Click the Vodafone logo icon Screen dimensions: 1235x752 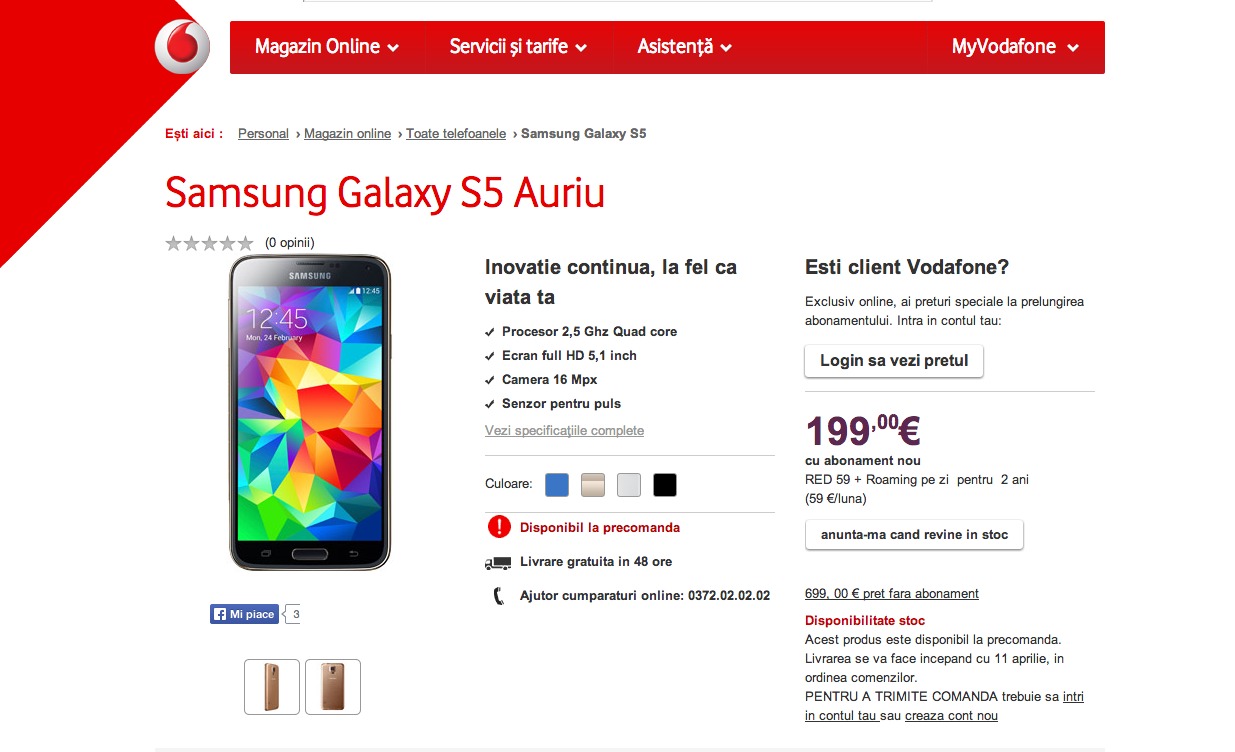point(182,47)
